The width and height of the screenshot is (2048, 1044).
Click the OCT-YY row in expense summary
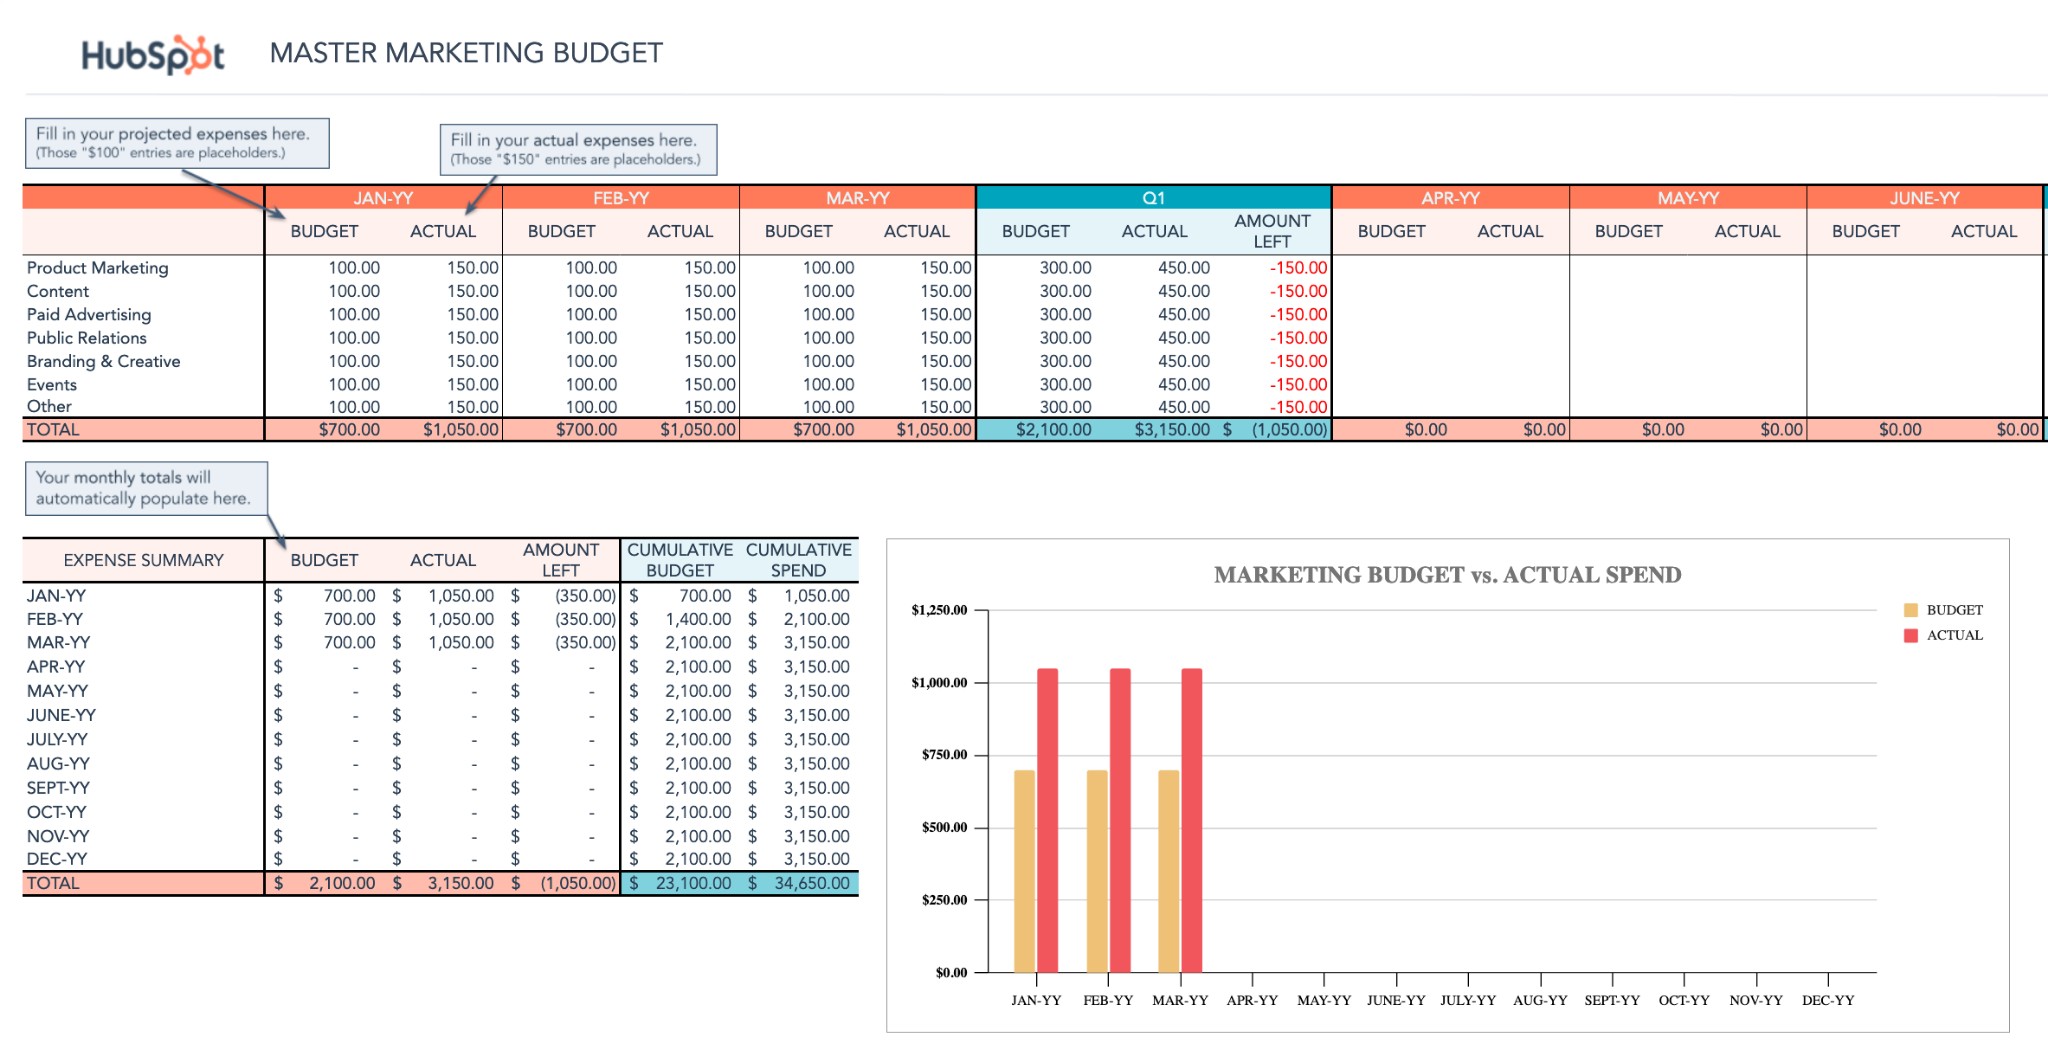[440, 812]
